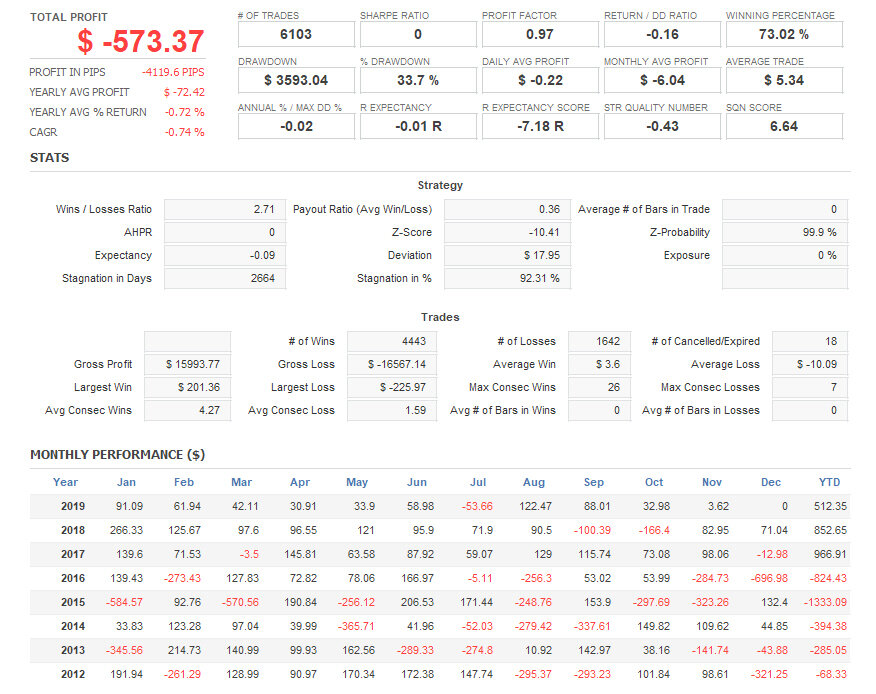Click the Gross Profit field $ 15993.77
Screen dimensions: 876x694
point(188,364)
